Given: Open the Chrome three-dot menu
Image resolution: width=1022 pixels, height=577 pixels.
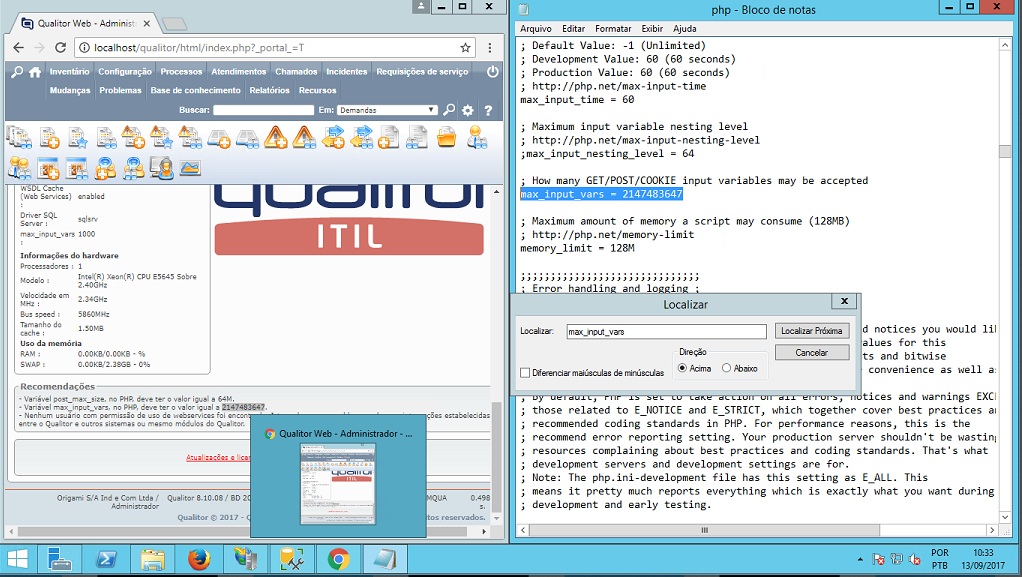Looking at the screenshot, I should (x=490, y=48).
